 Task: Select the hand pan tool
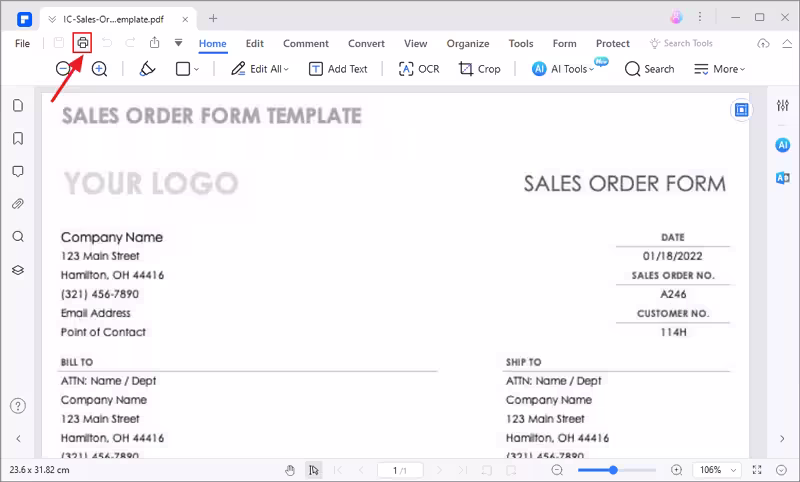pyautogui.click(x=290, y=470)
